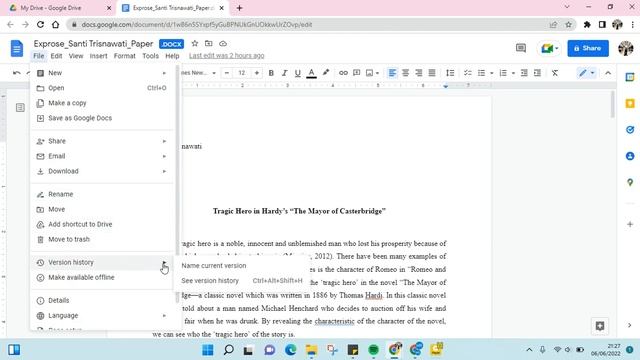Viewport: 640px width, 360px height.
Task: Decrease the font size
Action: 227,73
